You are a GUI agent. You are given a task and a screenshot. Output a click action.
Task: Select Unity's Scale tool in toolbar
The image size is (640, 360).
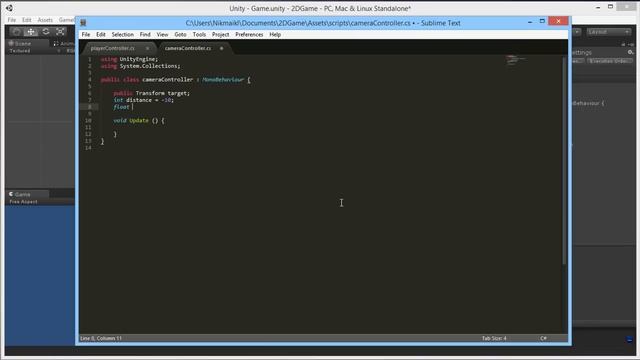[x=60, y=31]
